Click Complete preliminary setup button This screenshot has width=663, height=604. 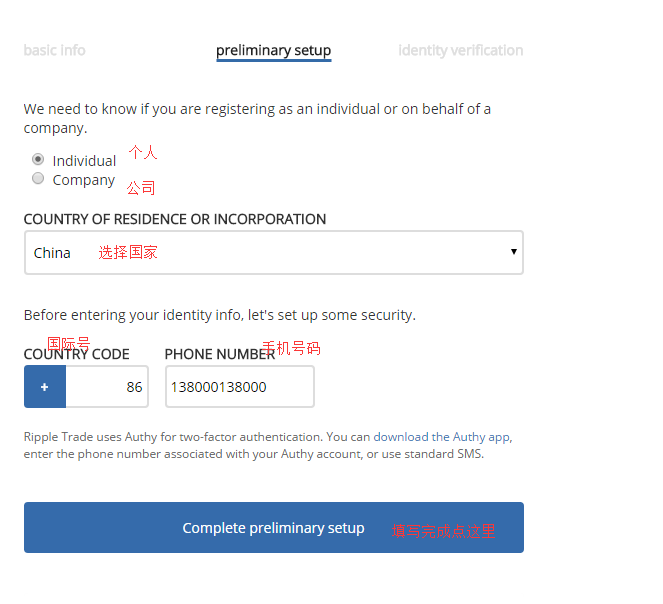tap(274, 527)
